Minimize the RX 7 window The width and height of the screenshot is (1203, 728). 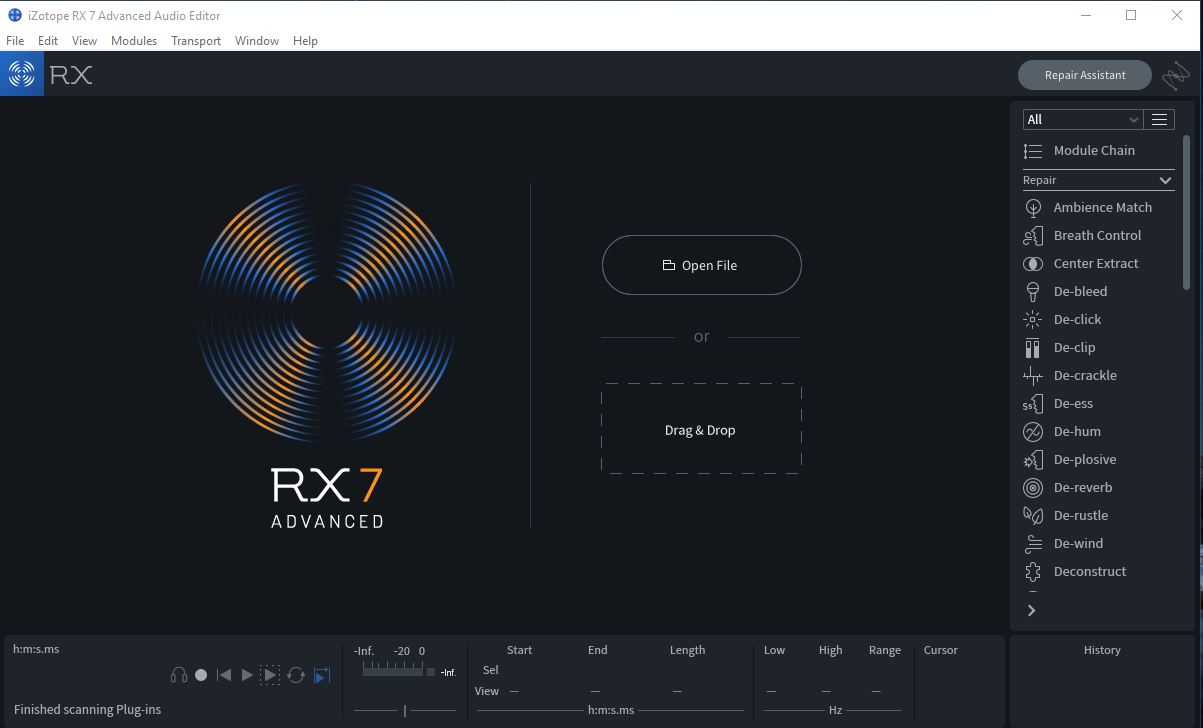[x=1086, y=15]
